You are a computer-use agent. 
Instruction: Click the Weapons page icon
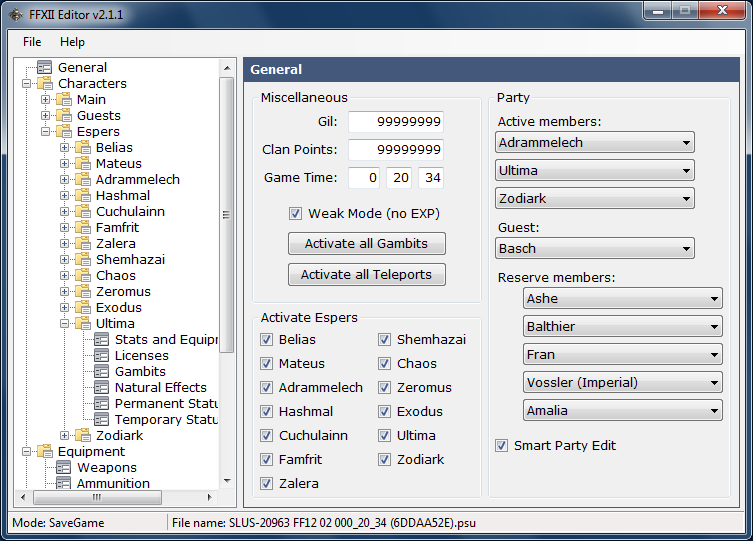click(63, 467)
